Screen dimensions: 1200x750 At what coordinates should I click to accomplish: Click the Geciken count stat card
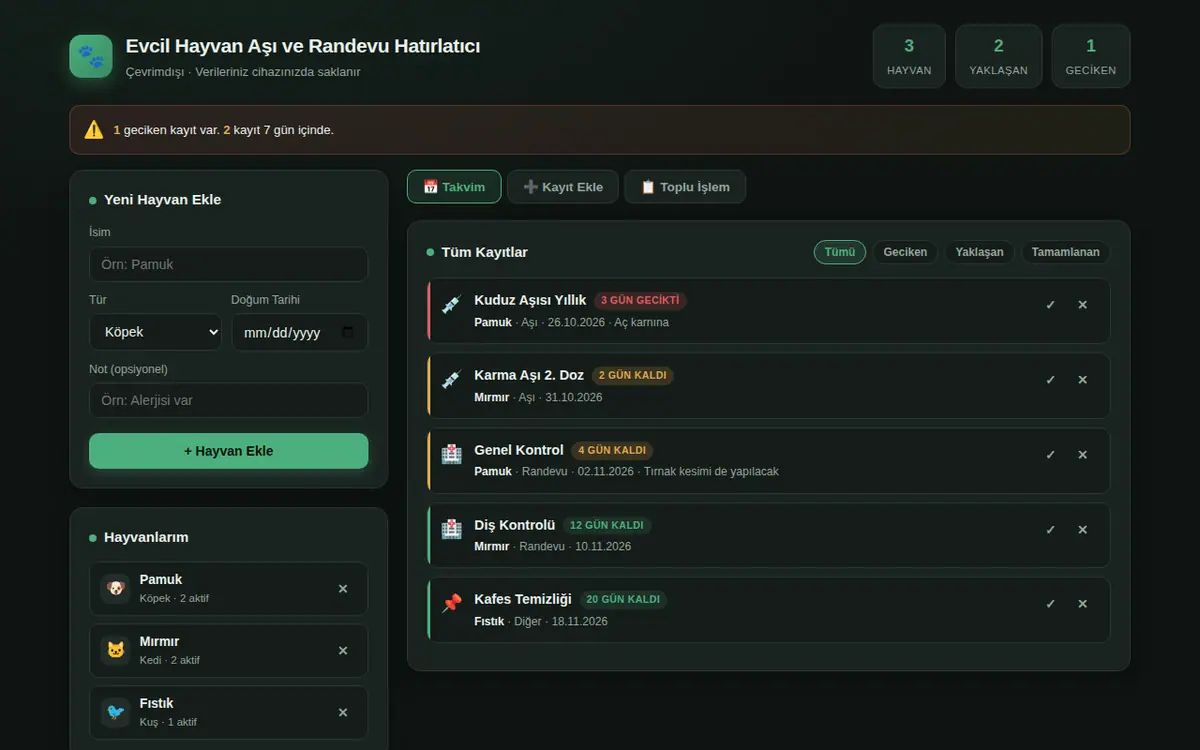(1091, 56)
